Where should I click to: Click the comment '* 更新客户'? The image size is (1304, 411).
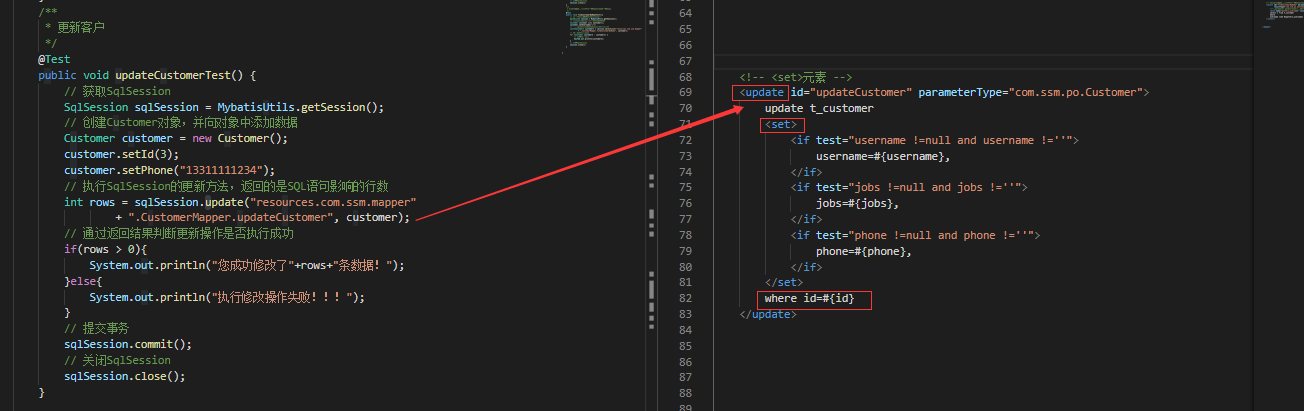(74, 27)
